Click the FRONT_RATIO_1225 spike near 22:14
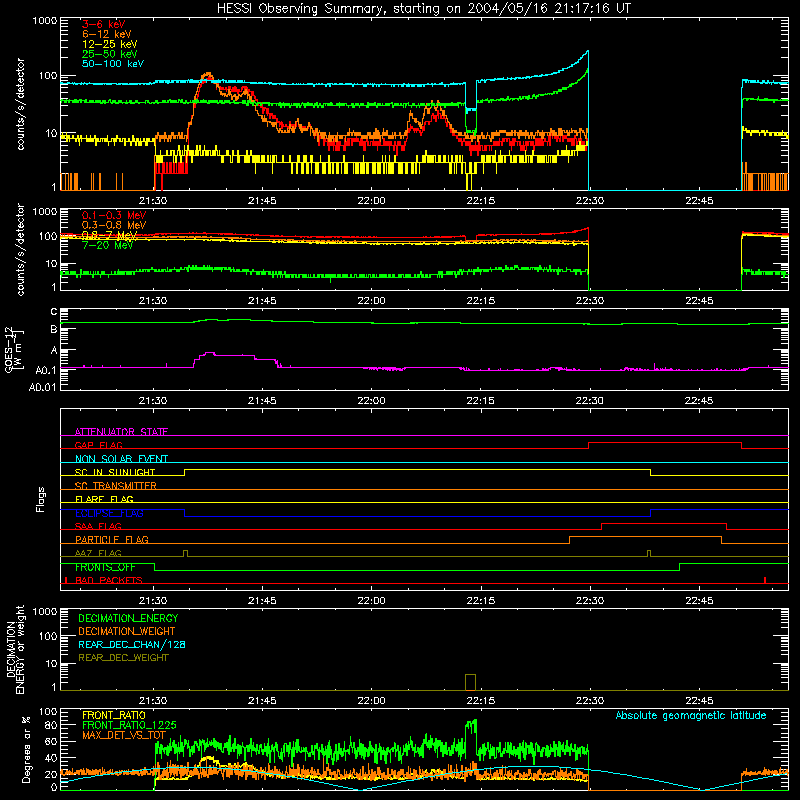This screenshot has width=800, height=800. tap(471, 723)
